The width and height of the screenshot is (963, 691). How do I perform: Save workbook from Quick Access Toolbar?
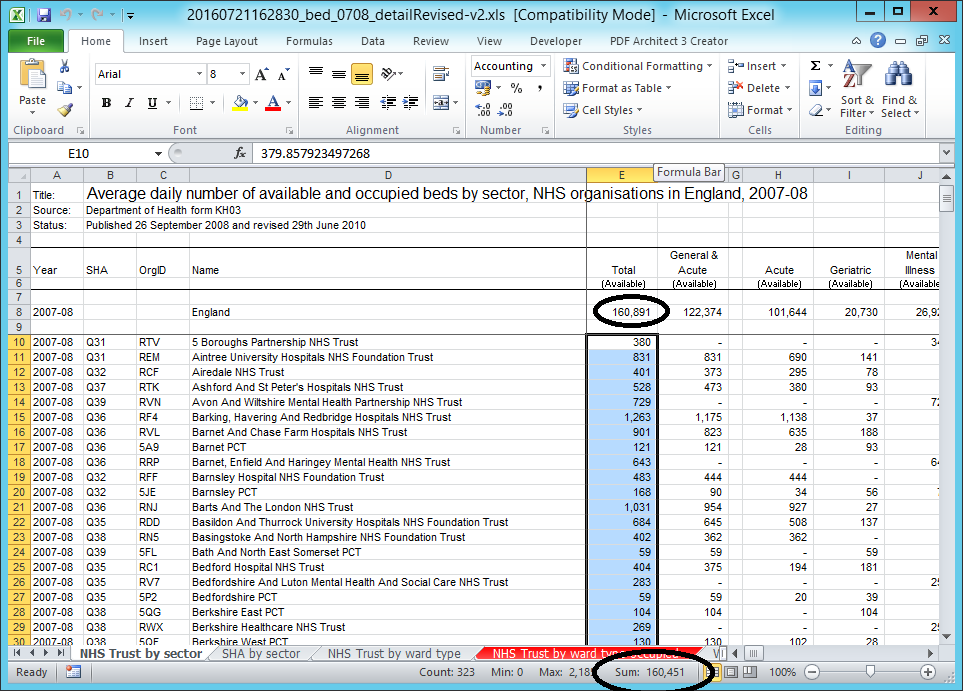(44, 15)
